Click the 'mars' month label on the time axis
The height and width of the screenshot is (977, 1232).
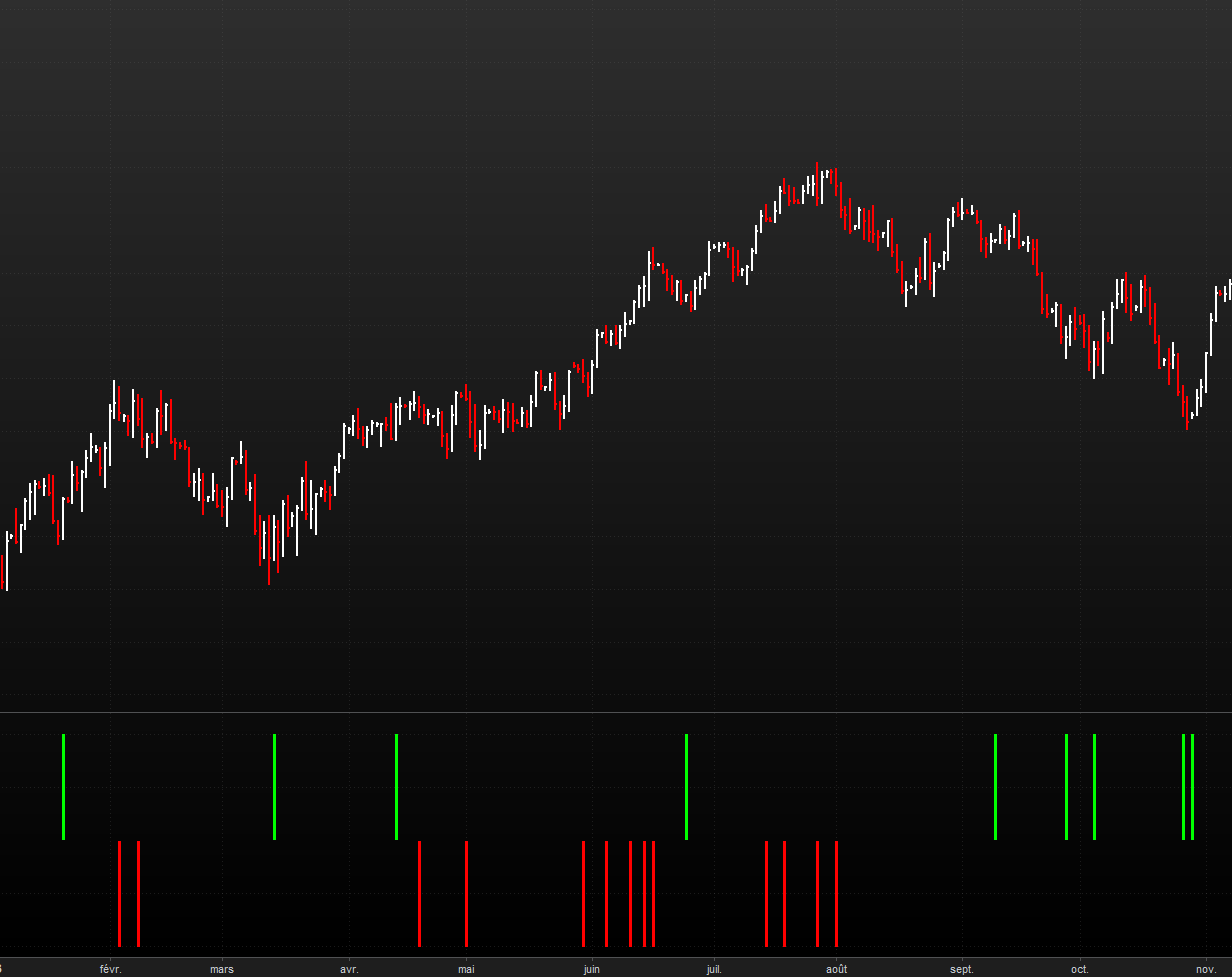[x=222, y=969]
